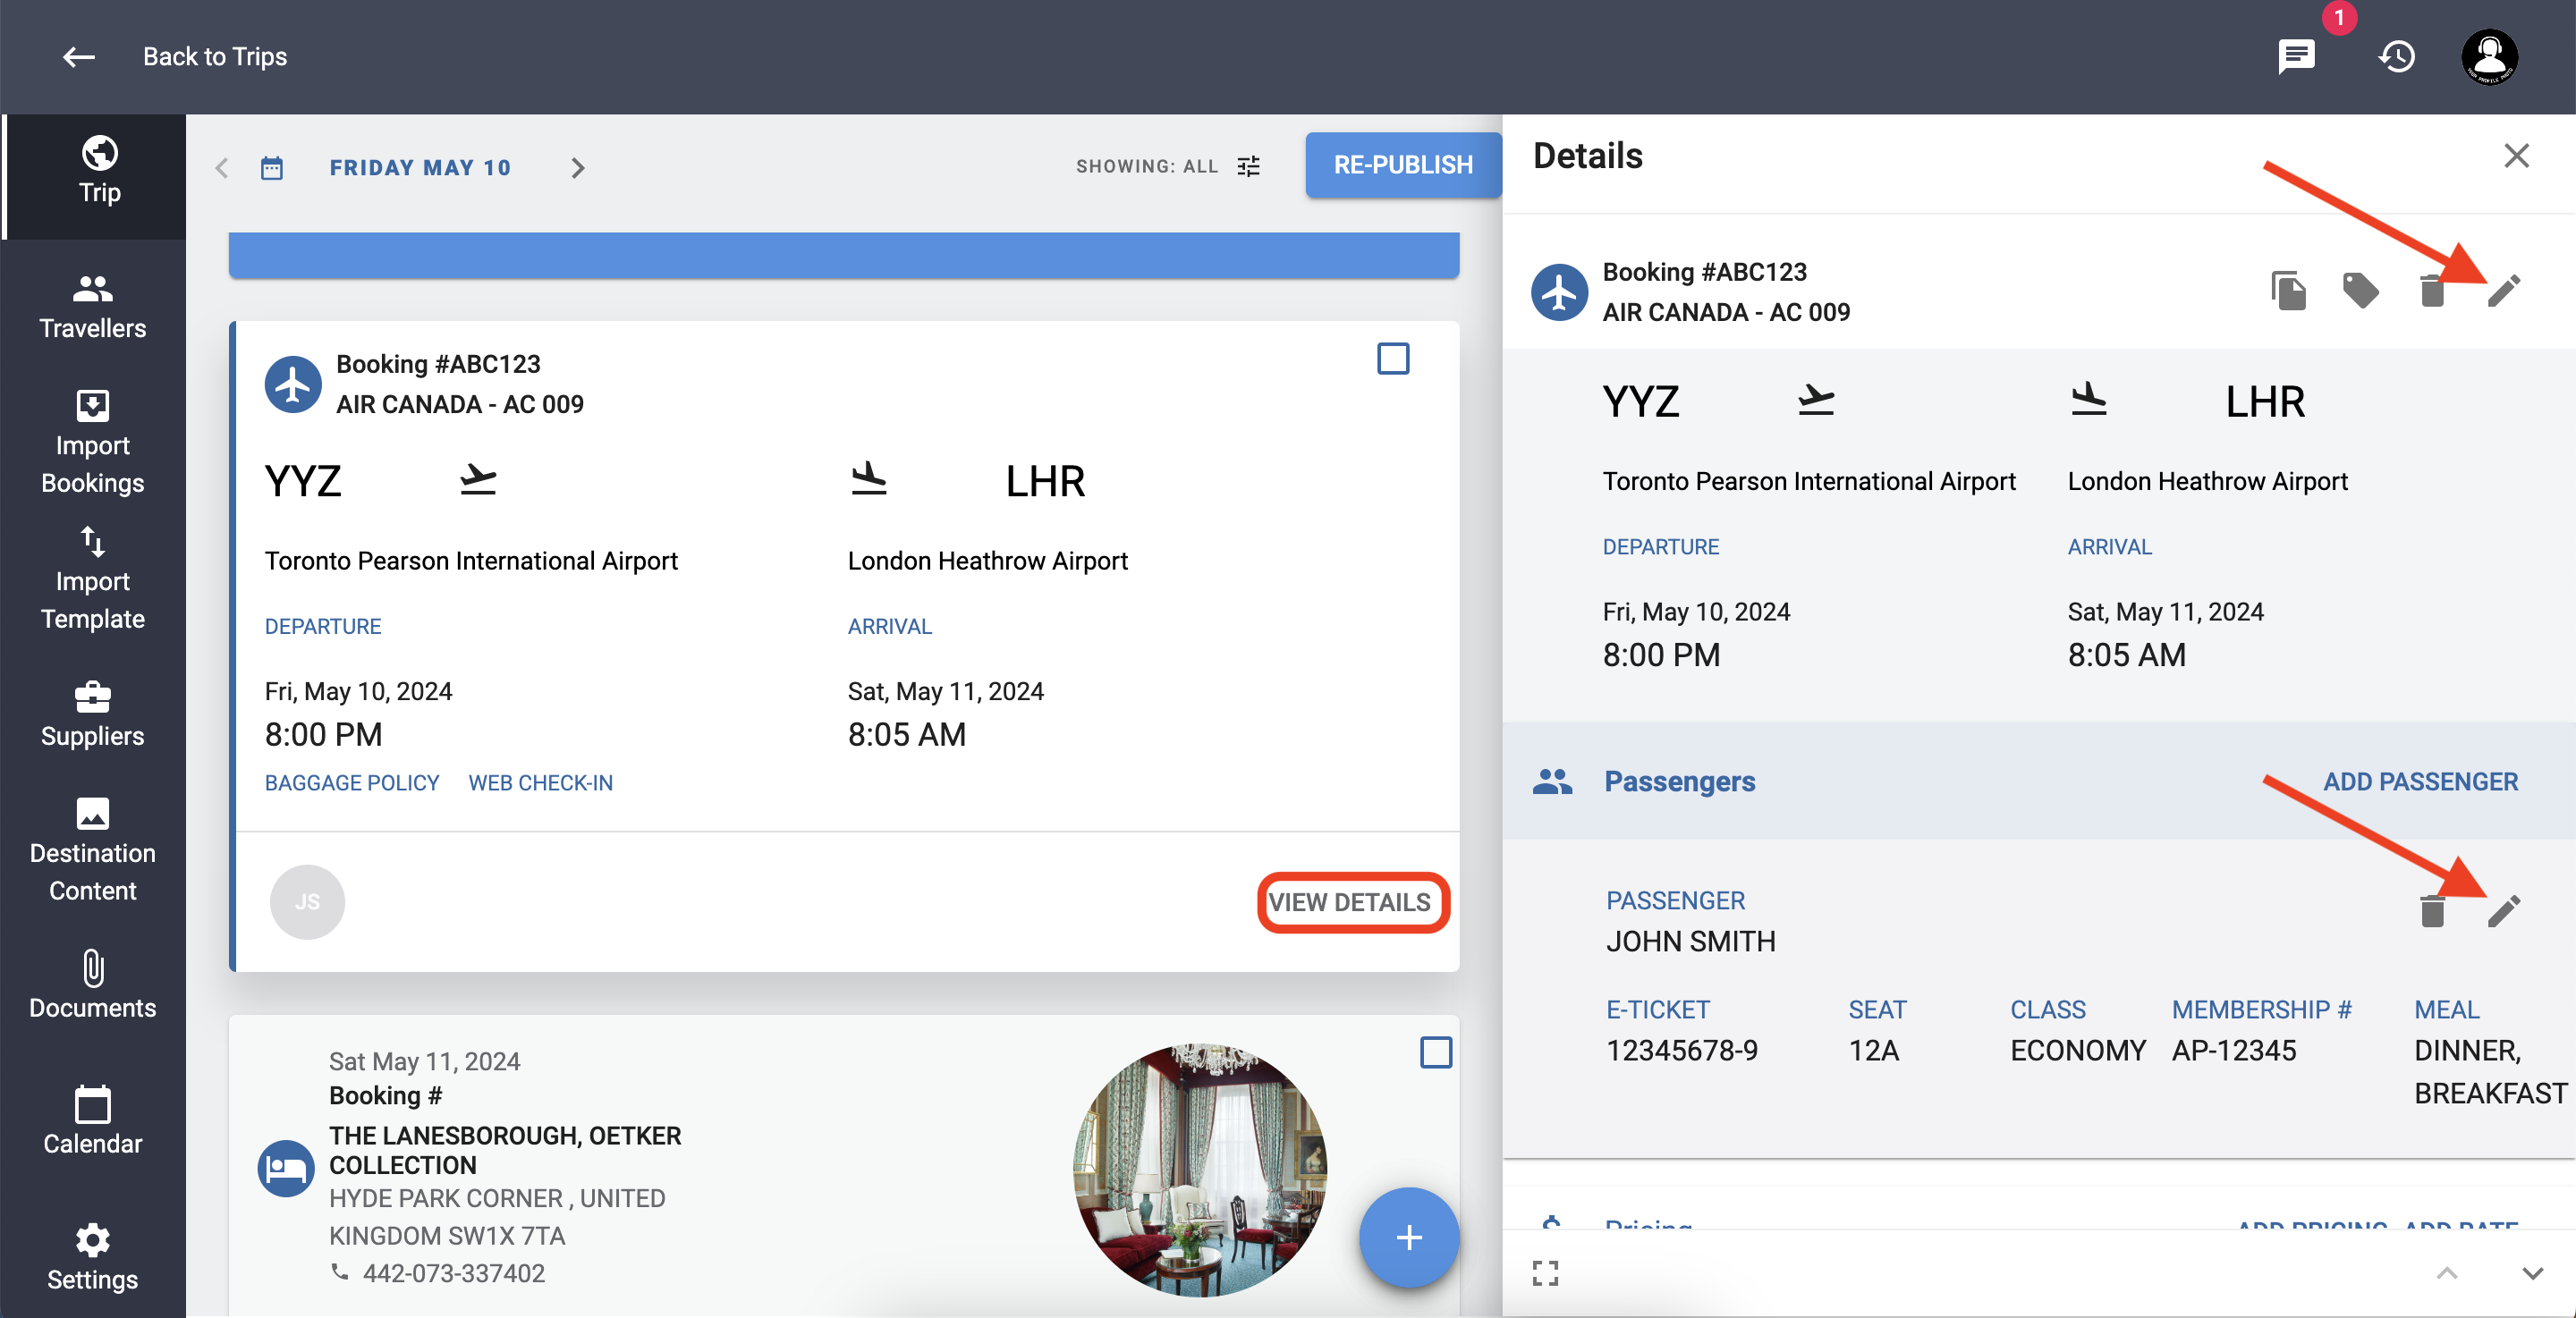Open Settings gear in sidebar

(x=92, y=1257)
